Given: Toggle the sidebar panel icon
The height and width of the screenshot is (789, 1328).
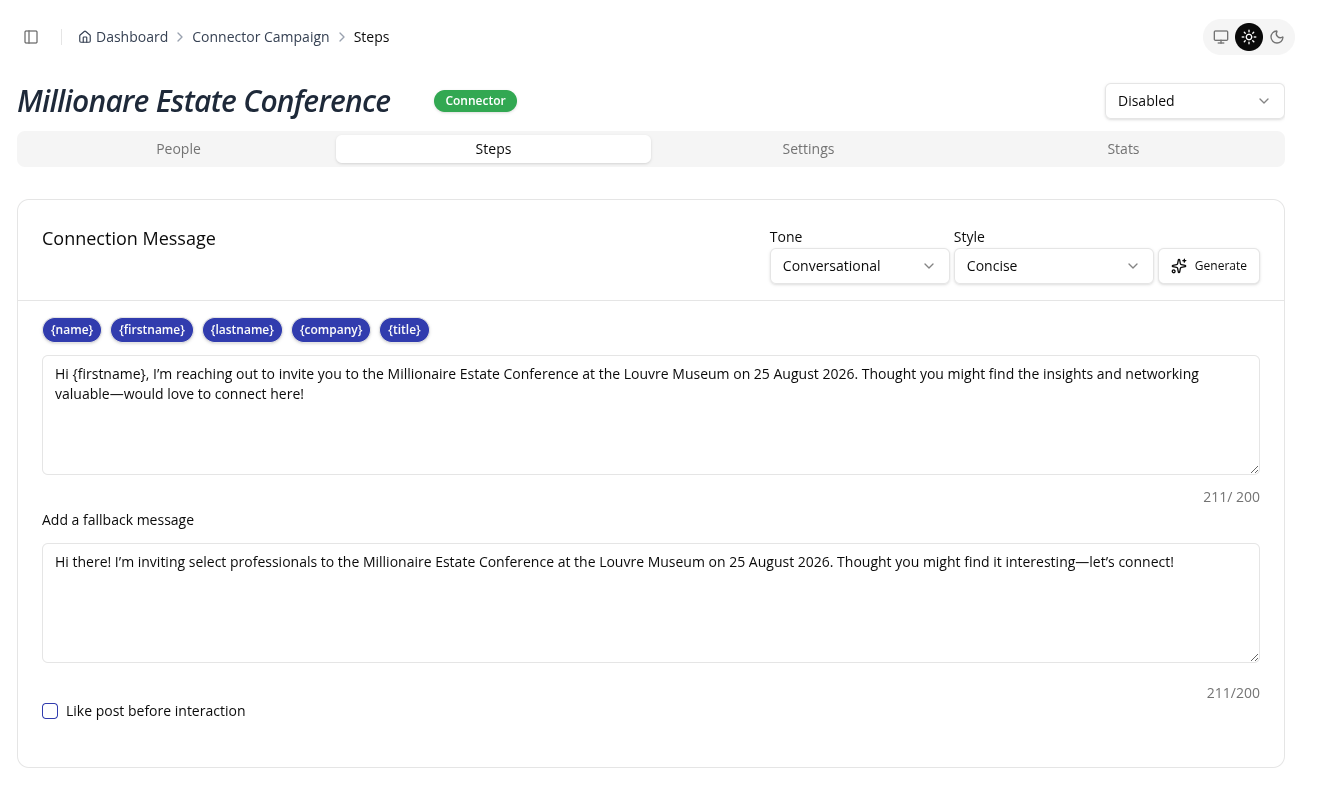Looking at the screenshot, I should [x=31, y=37].
